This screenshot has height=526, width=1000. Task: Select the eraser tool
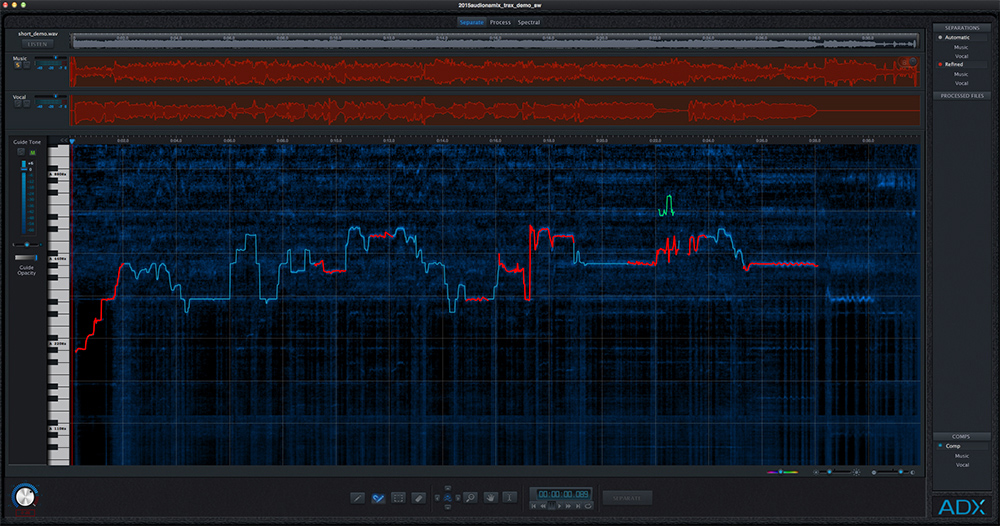coord(419,497)
